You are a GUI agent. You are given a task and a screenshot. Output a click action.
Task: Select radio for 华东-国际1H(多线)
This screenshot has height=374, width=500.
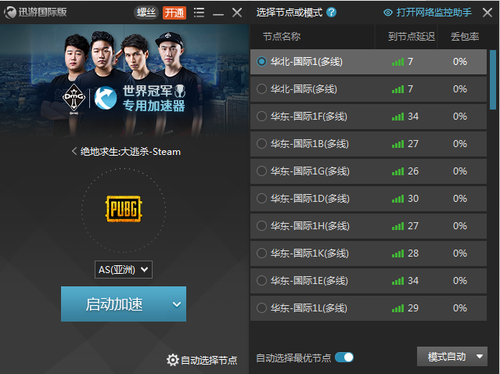click(x=262, y=226)
